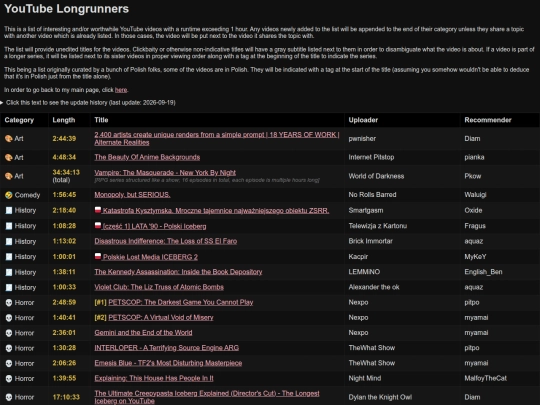Image resolution: width=540 pixels, height=405 pixels.
Task: Select the [#2] series tag before PETSCOP
Action: pyautogui.click(x=101, y=317)
